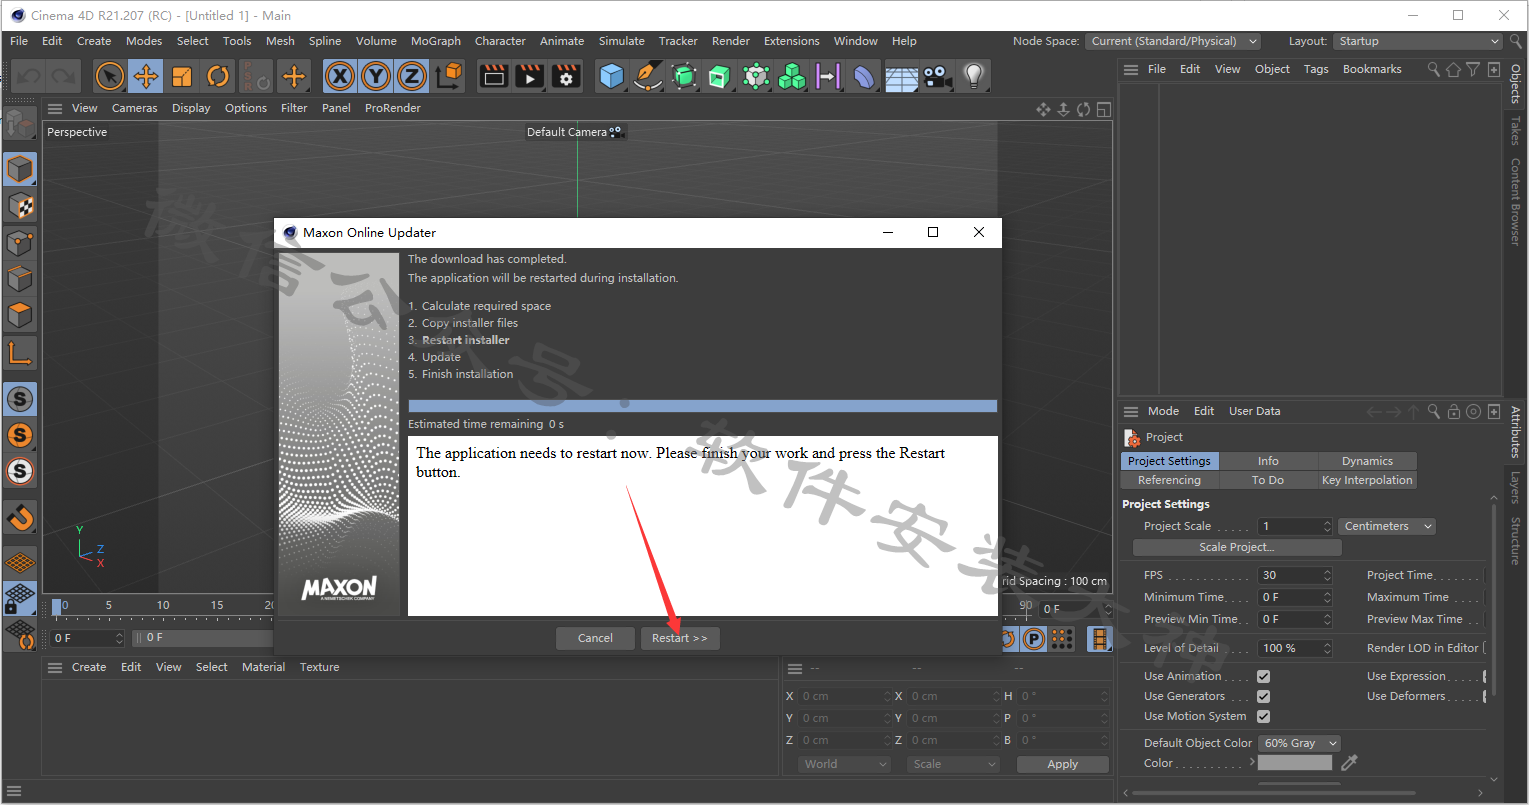Toggle Use Animation checkbox
Screen dimensions: 1529x805
point(1263,676)
